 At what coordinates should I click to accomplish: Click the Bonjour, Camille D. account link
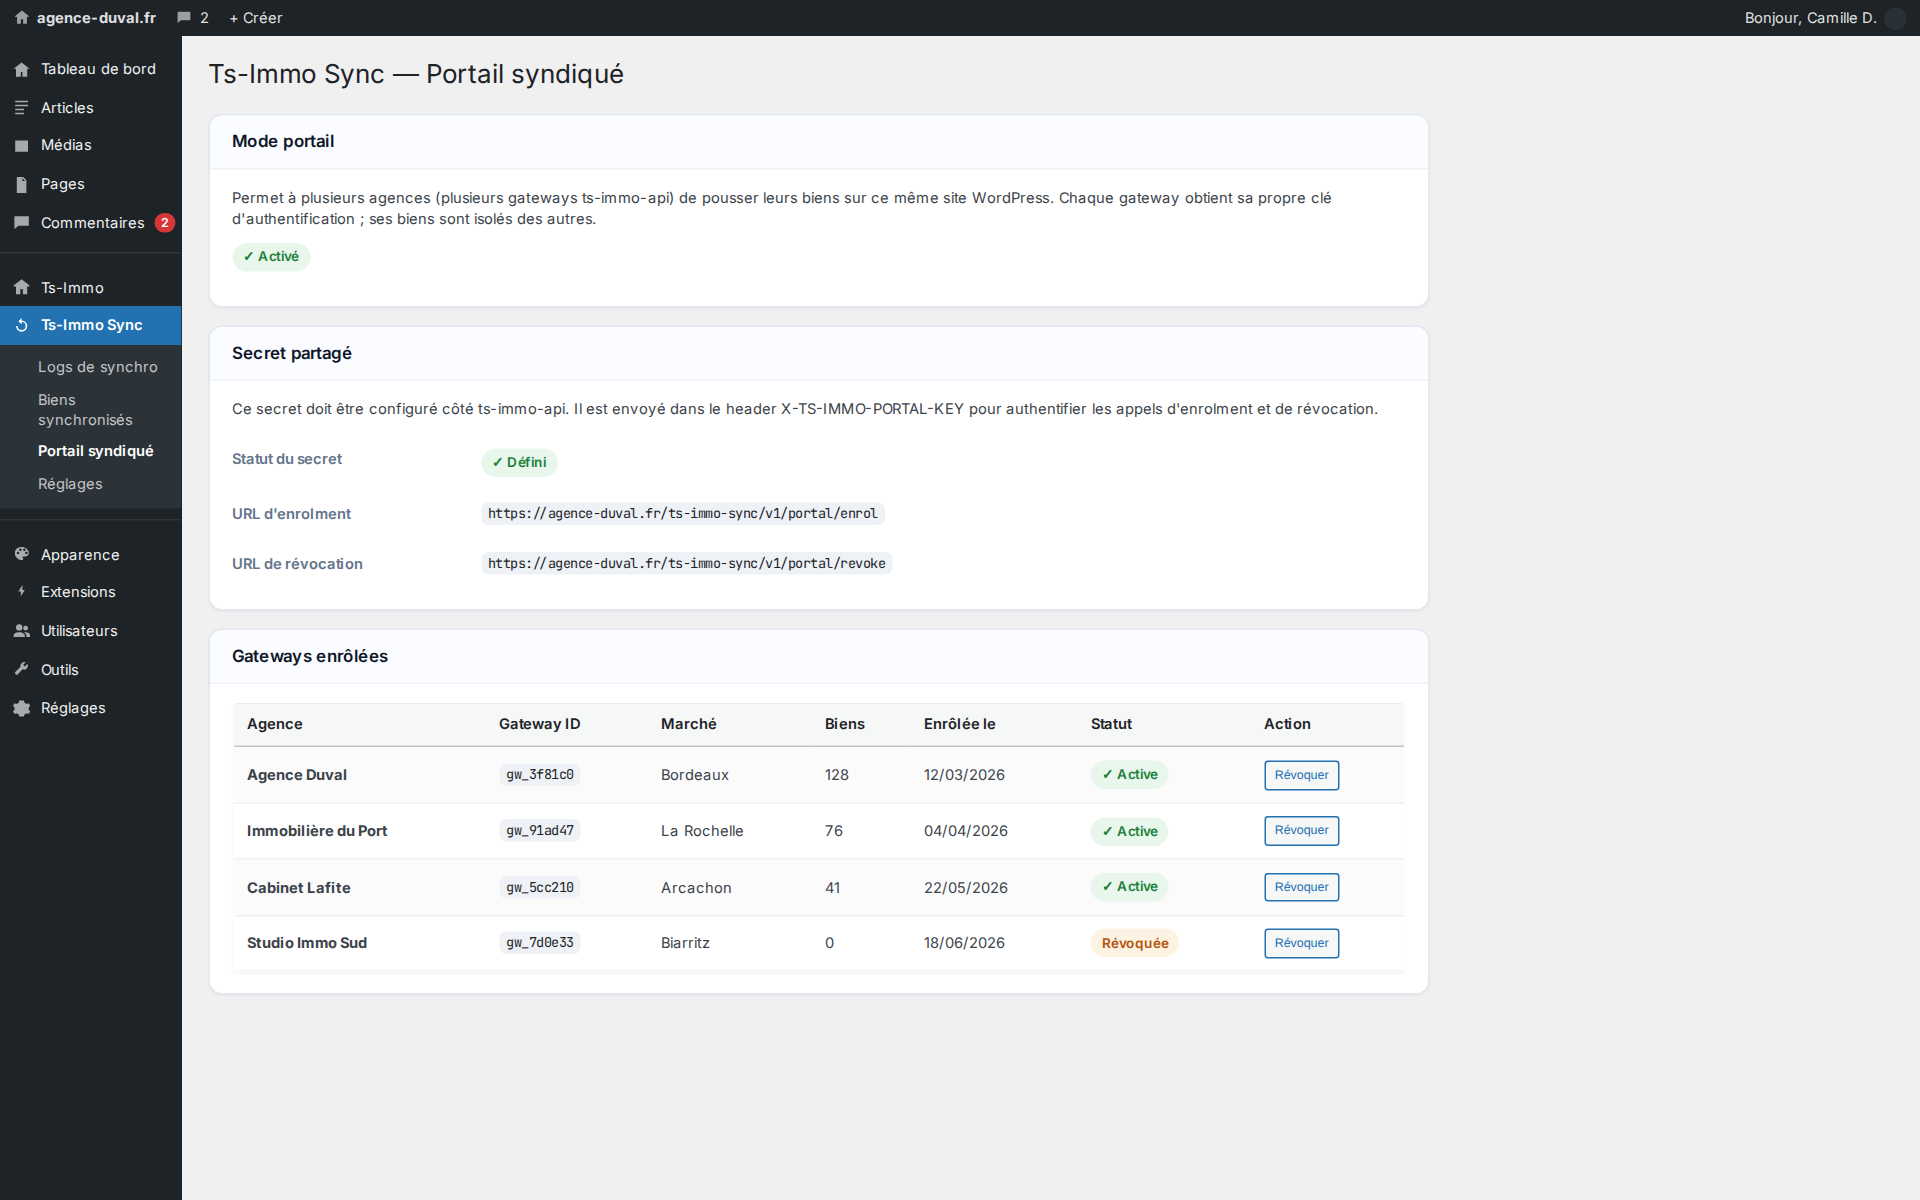1810,18
